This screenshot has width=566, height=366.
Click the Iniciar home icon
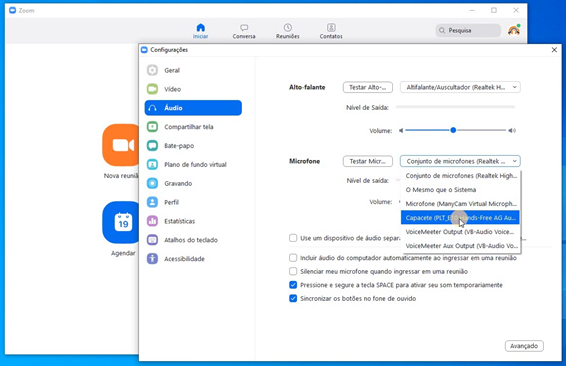(x=201, y=27)
